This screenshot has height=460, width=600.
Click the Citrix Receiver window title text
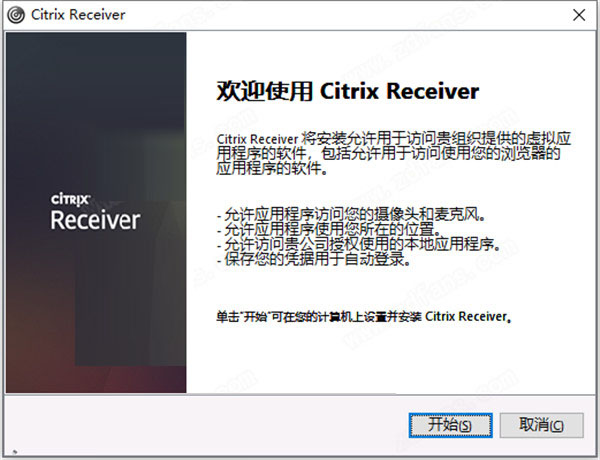click(x=78, y=15)
